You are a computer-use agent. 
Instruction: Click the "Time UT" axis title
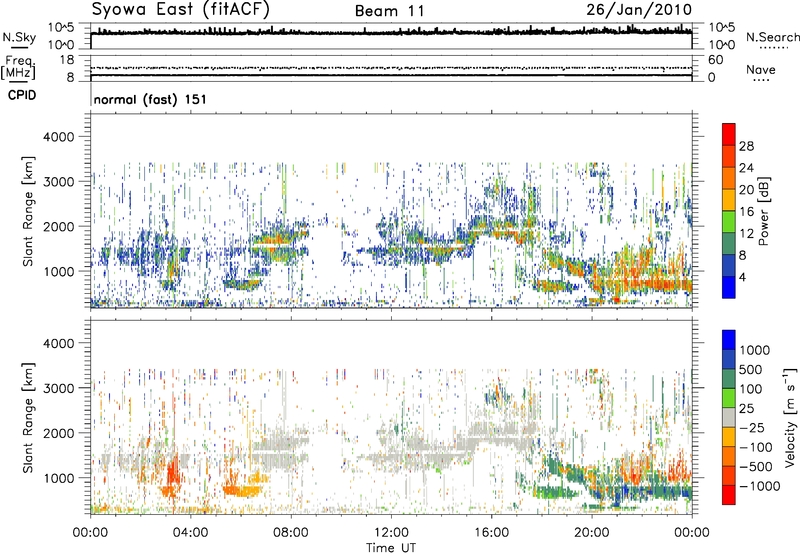tap(391, 548)
